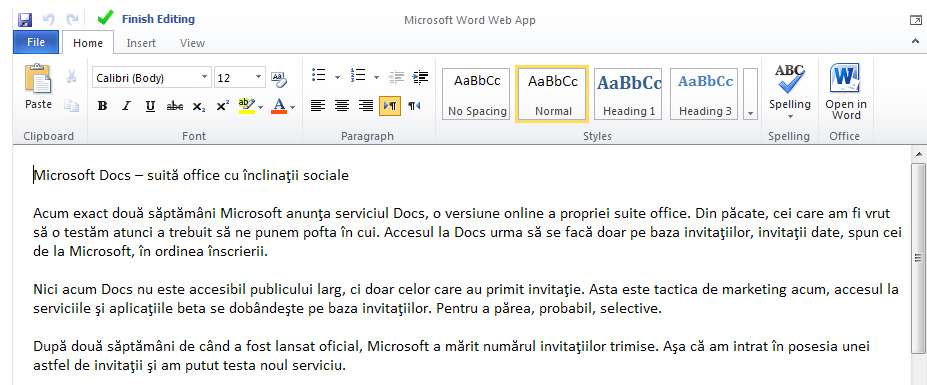The image size is (927, 385).
Task: Toggle Left-to-Right text direction
Action: tap(390, 106)
